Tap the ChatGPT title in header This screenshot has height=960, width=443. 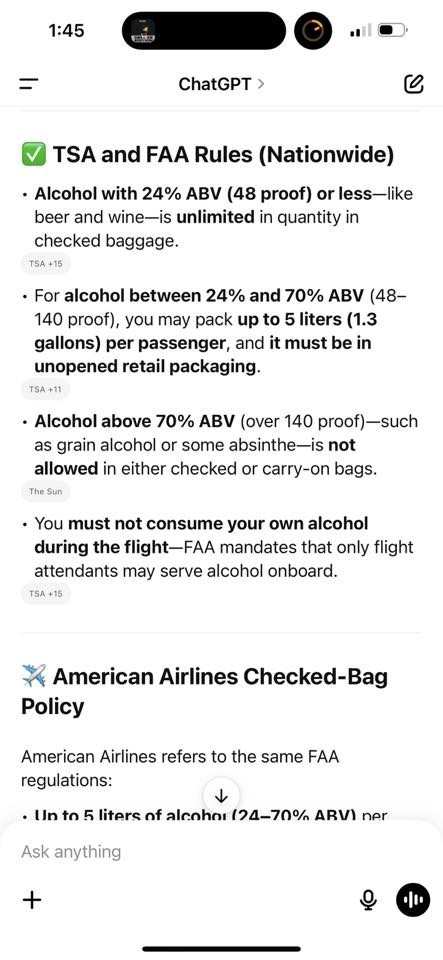(215, 84)
